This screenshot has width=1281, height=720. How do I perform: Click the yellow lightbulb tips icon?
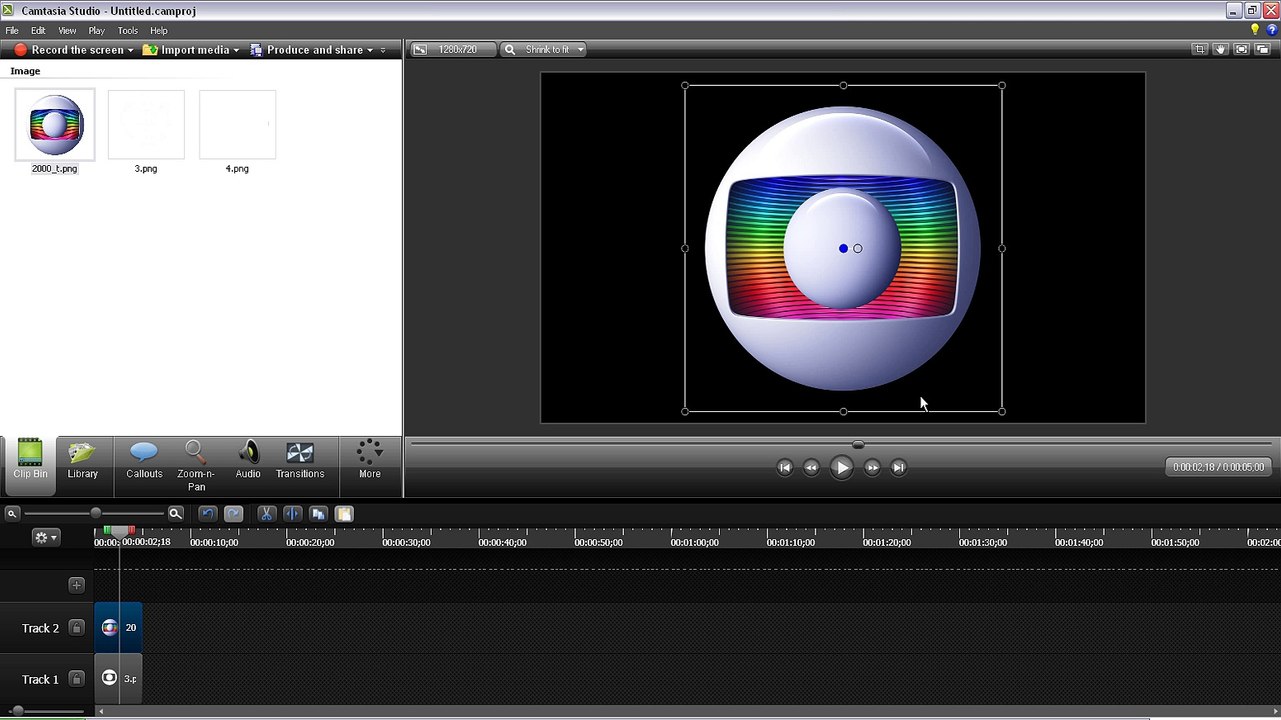click(1256, 31)
